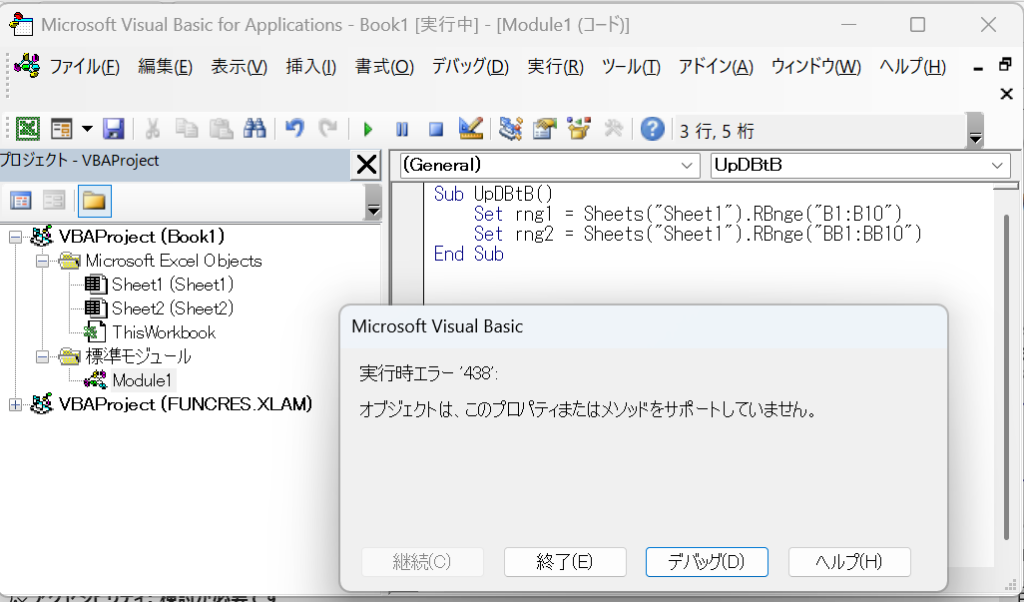Open the 編集(E) menu
Image resolution: width=1024 pixels, height=602 pixels.
[x=165, y=67]
